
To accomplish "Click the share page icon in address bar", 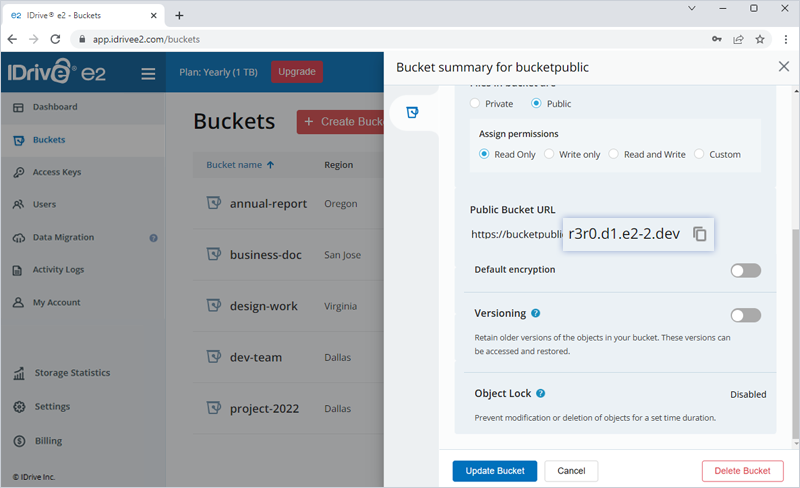I will click(x=738, y=39).
